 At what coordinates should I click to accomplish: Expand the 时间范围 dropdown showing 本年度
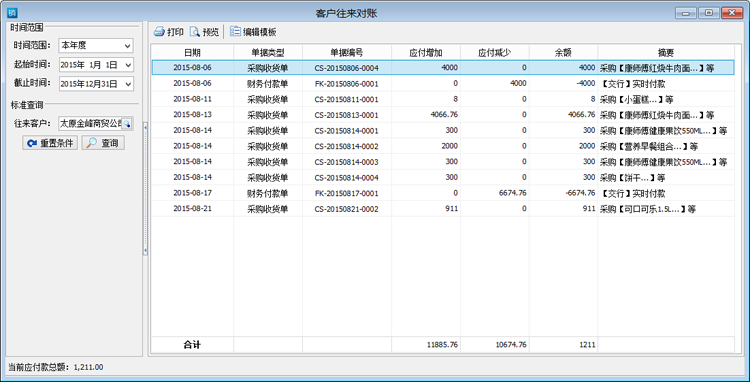128,46
